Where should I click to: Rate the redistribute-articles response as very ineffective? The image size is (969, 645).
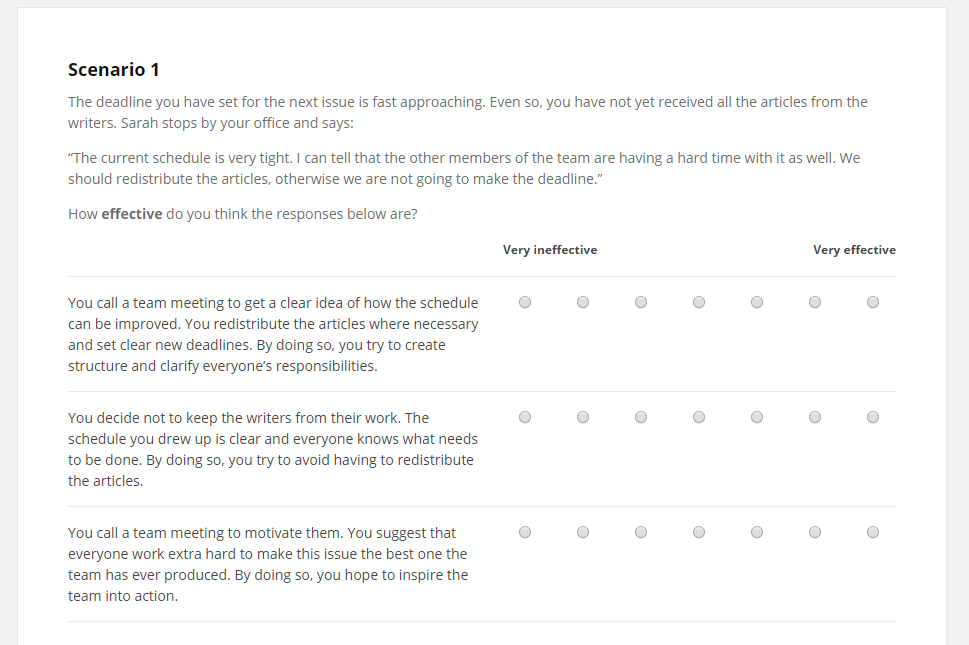[x=525, y=302]
